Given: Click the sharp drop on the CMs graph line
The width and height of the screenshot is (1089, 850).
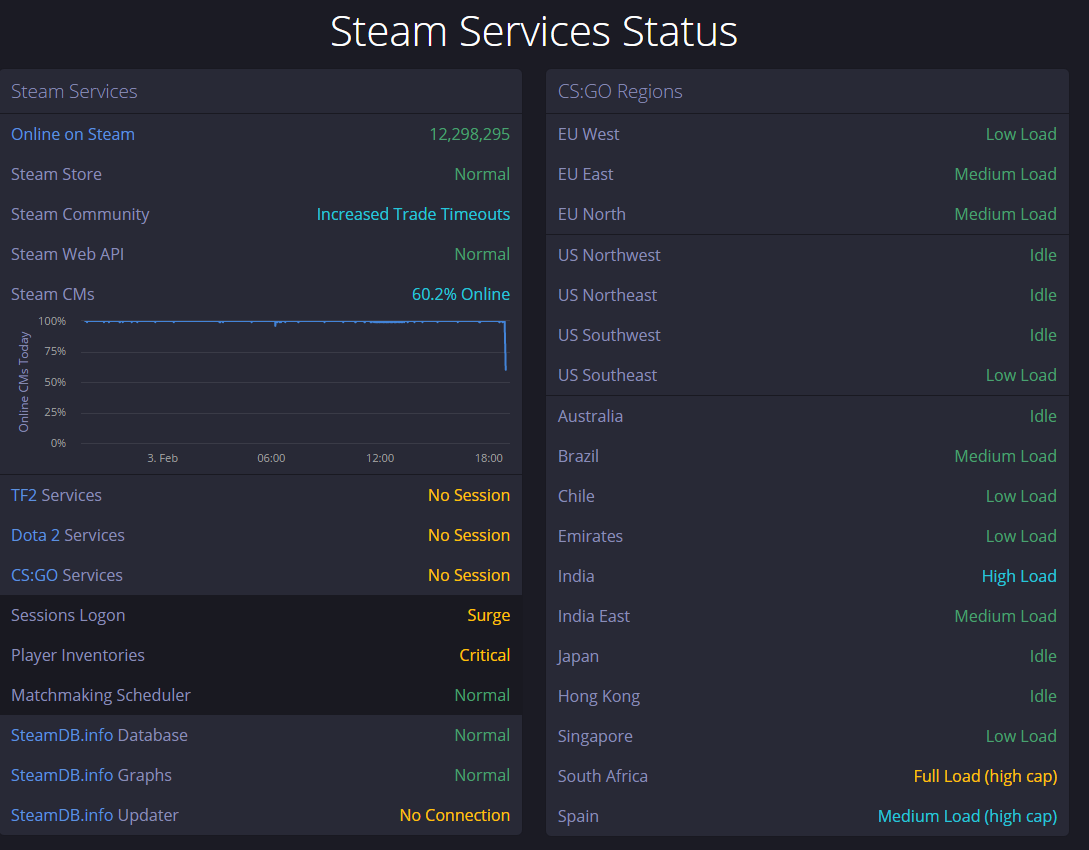Looking at the screenshot, I should tap(505, 345).
